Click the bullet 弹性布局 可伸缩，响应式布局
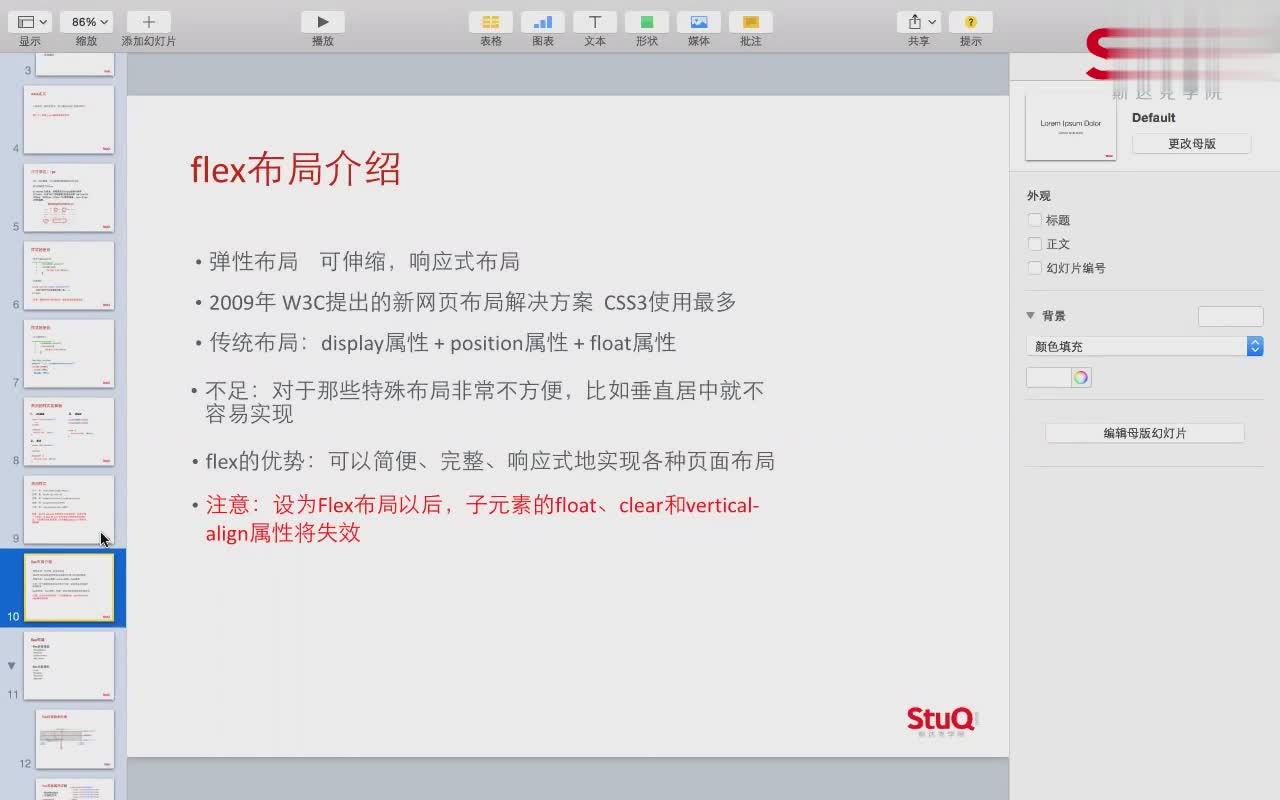The height and width of the screenshot is (800, 1280). tap(364, 262)
